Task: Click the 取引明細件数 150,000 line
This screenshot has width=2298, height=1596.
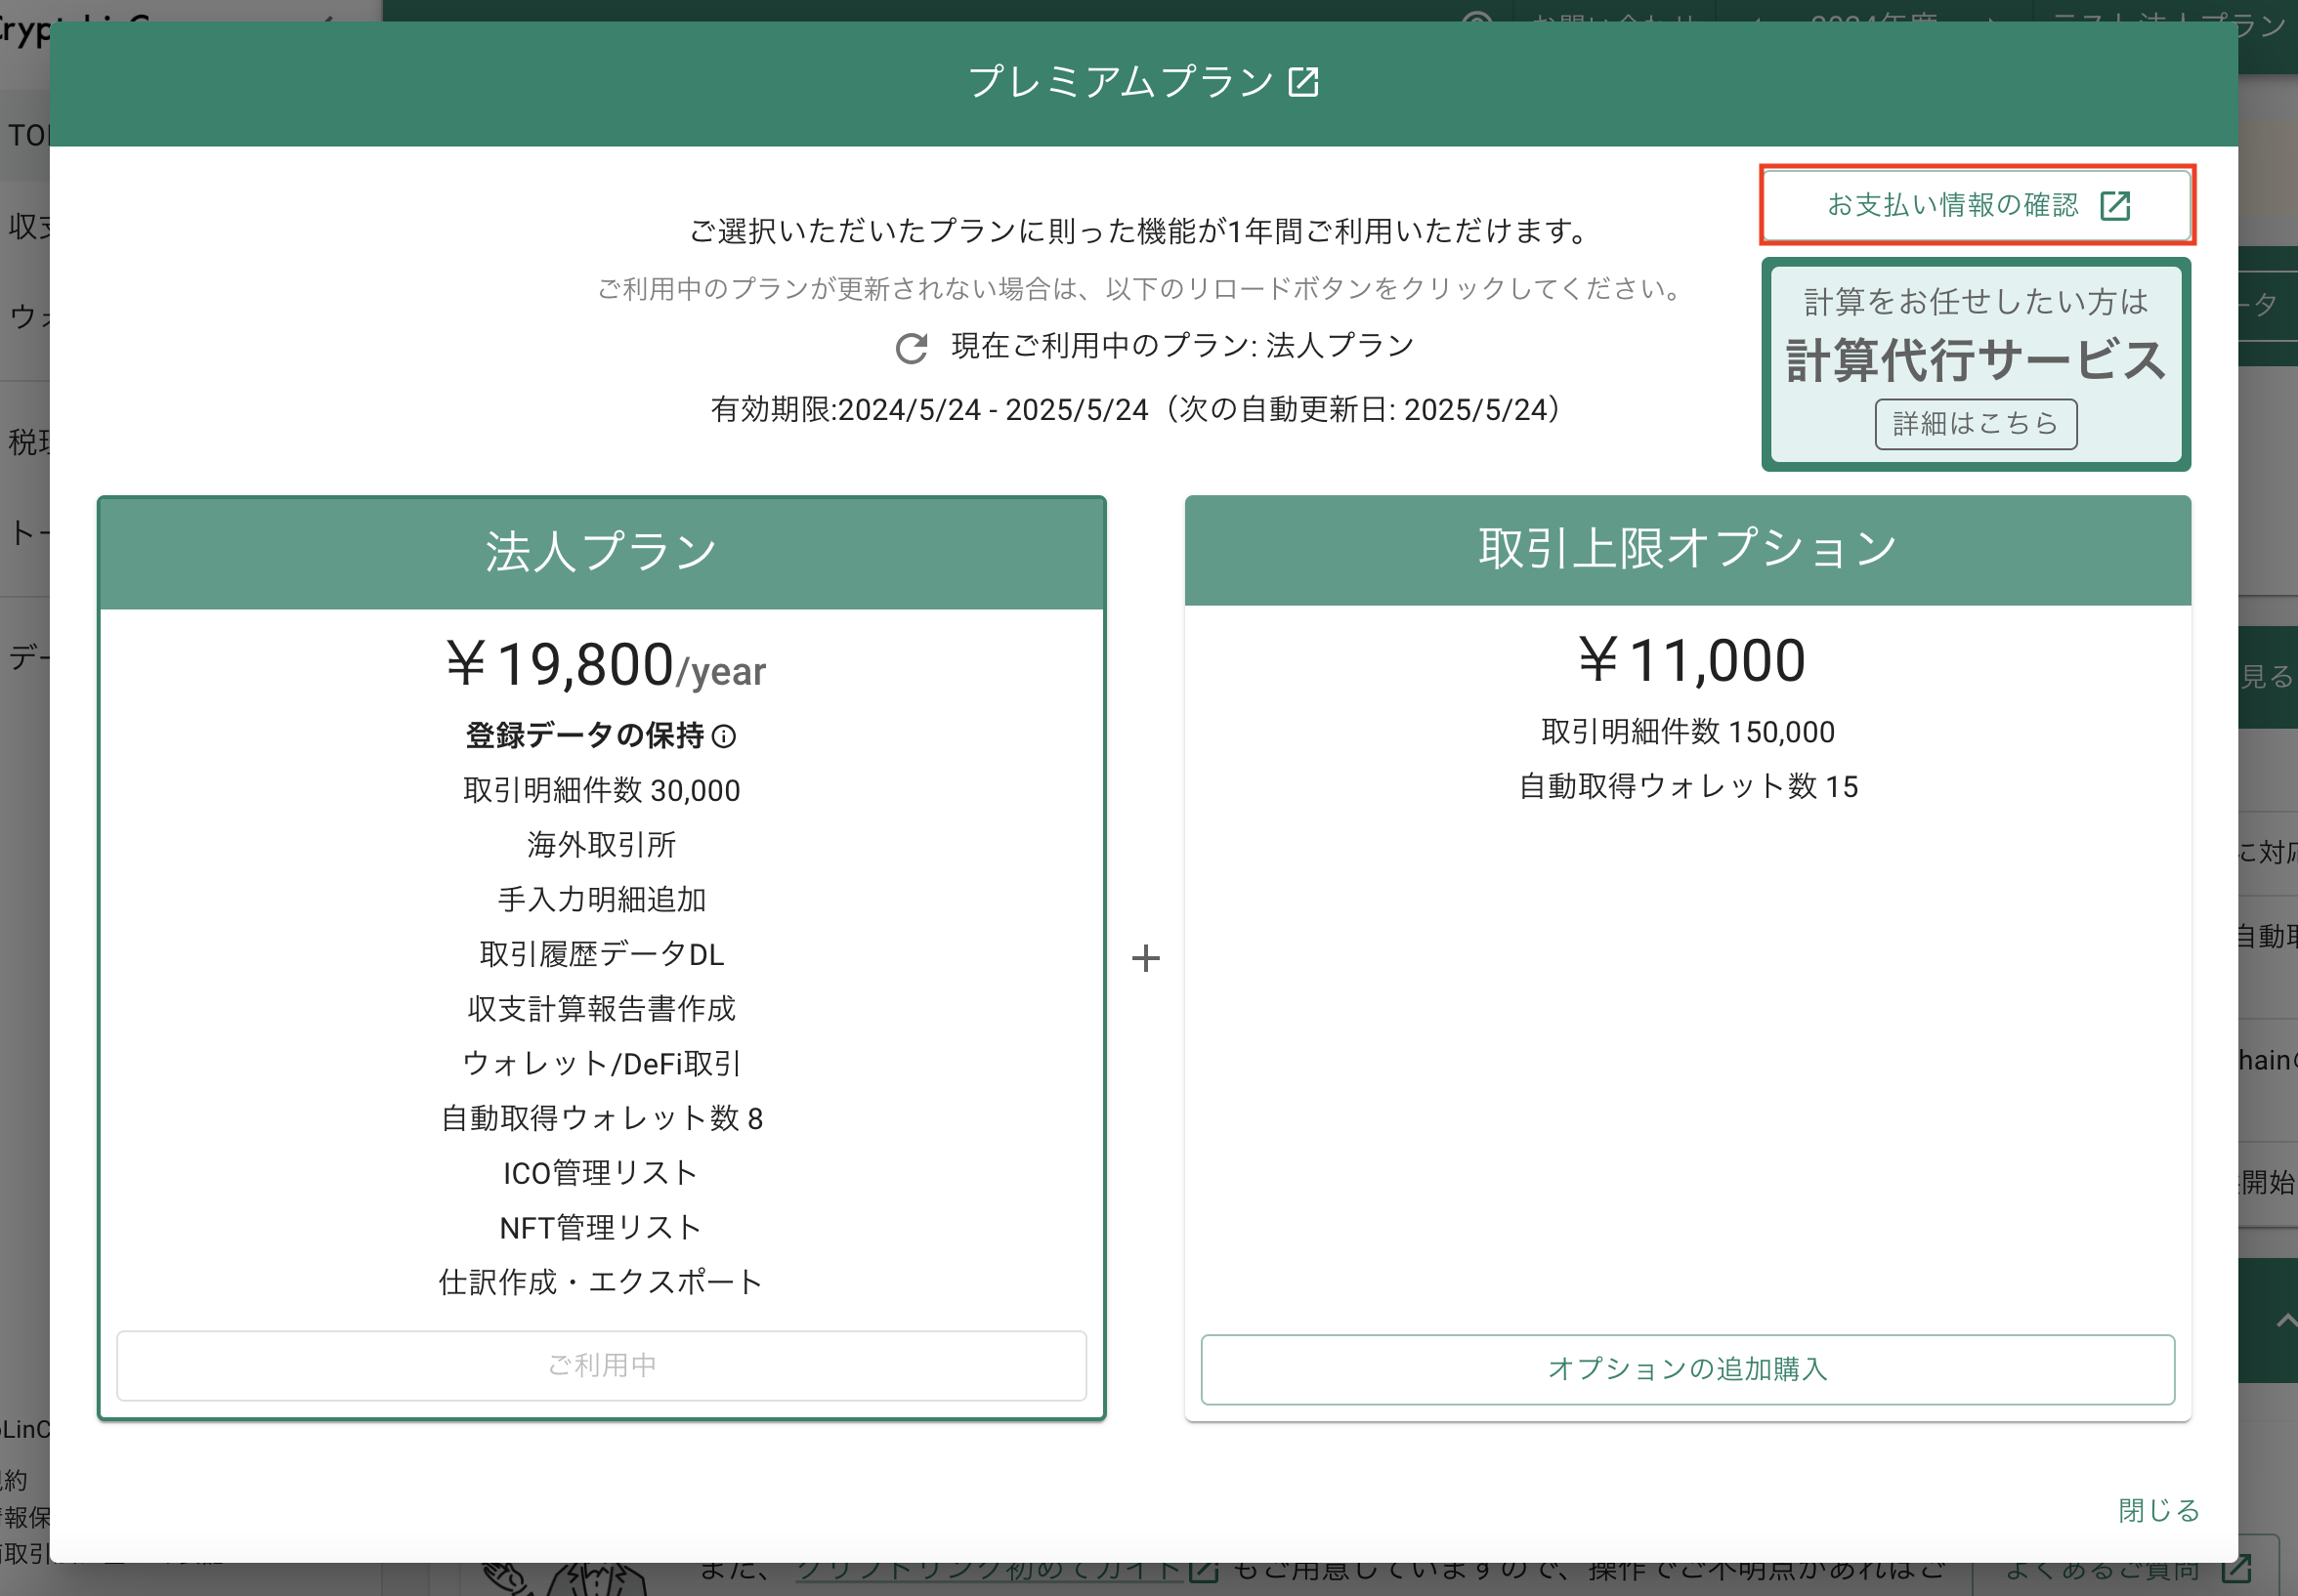Action: pyautogui.click(x=1687, y=732)
